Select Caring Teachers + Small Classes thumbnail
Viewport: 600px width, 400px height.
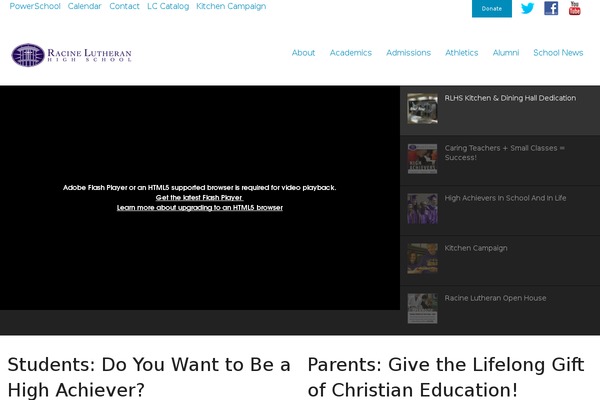point(422,158)
